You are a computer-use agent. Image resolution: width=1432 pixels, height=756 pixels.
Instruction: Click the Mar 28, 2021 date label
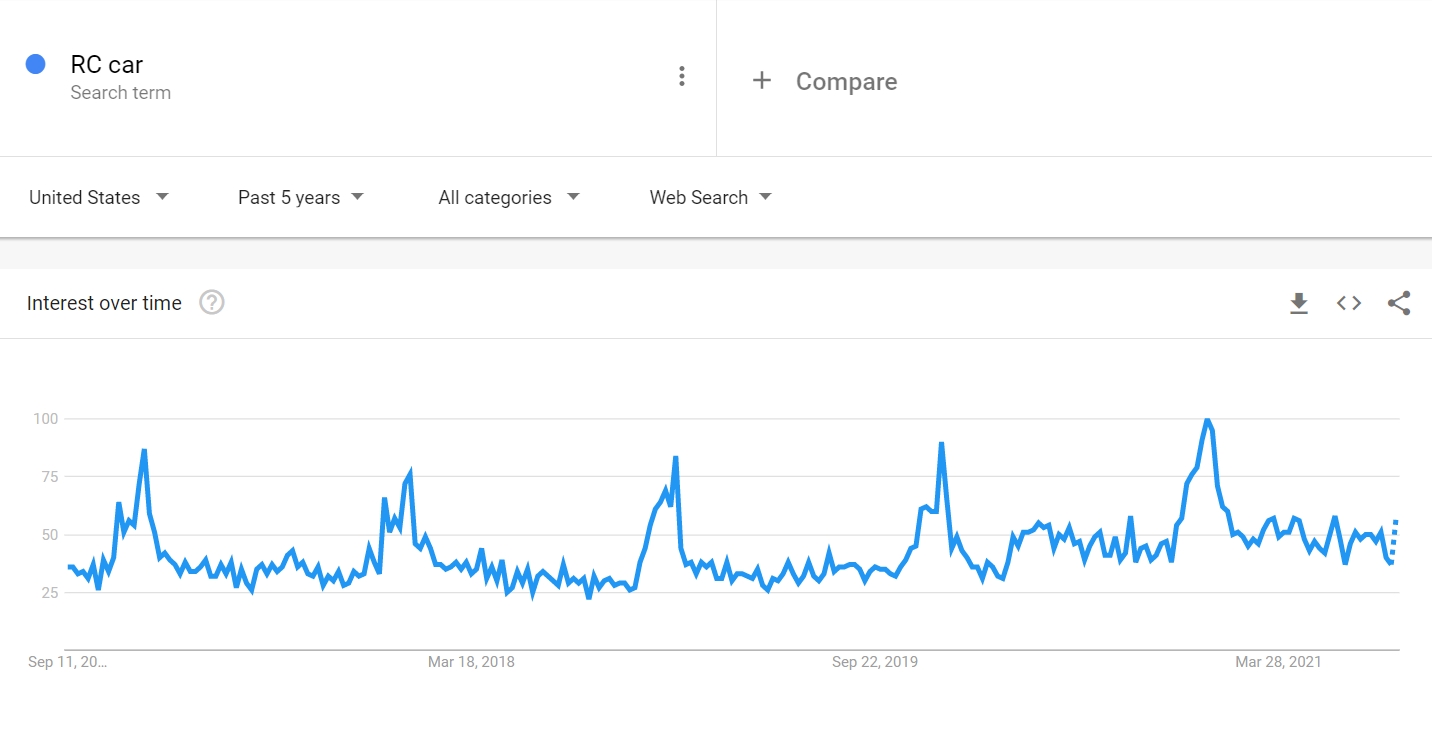[1278, 661]
